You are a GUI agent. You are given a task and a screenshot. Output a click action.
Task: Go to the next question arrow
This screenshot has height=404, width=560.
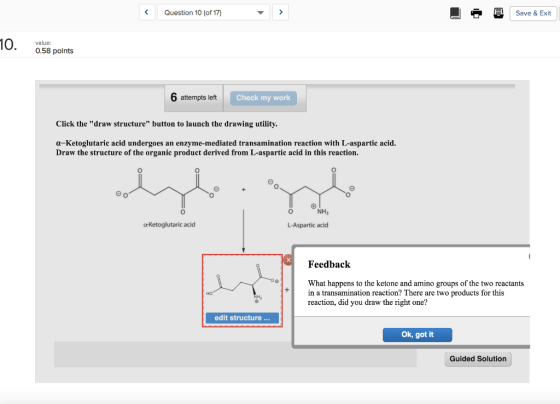click(280, 13)
